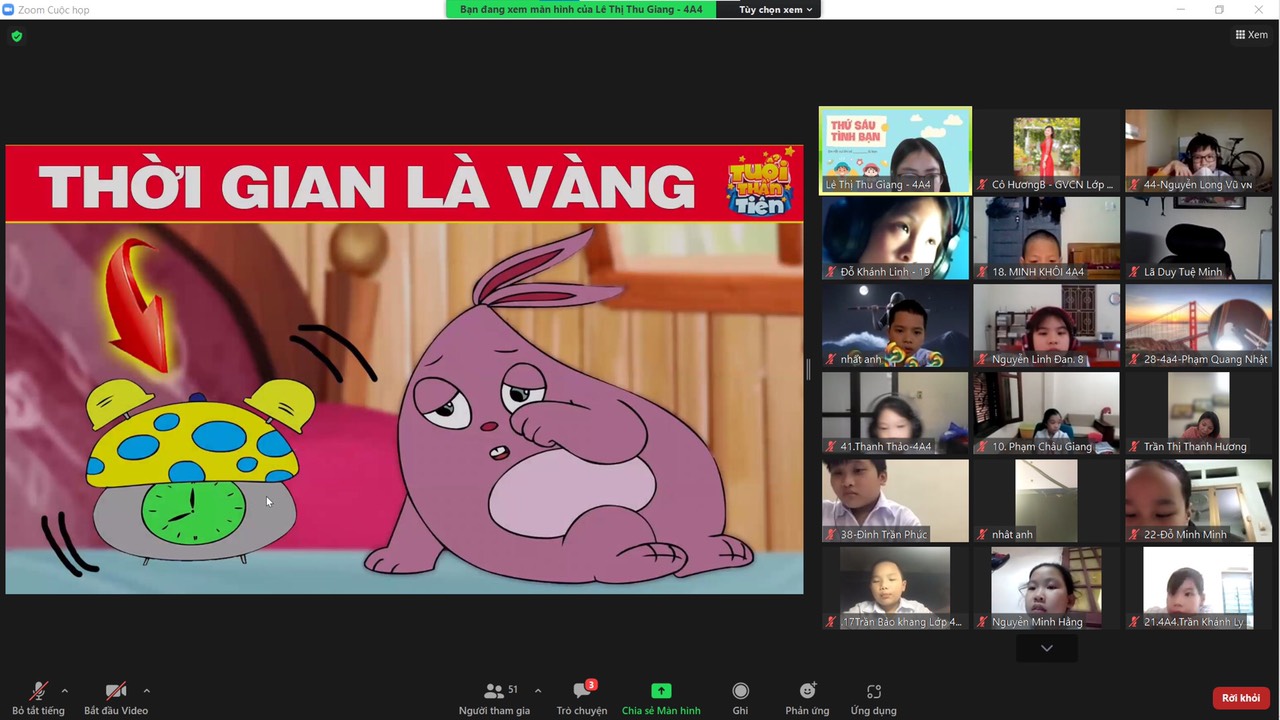The height and width of the screenshot is (720, 1280).
Task: Open the Xem view layout menu
Action: click(x=1251, y=35)
